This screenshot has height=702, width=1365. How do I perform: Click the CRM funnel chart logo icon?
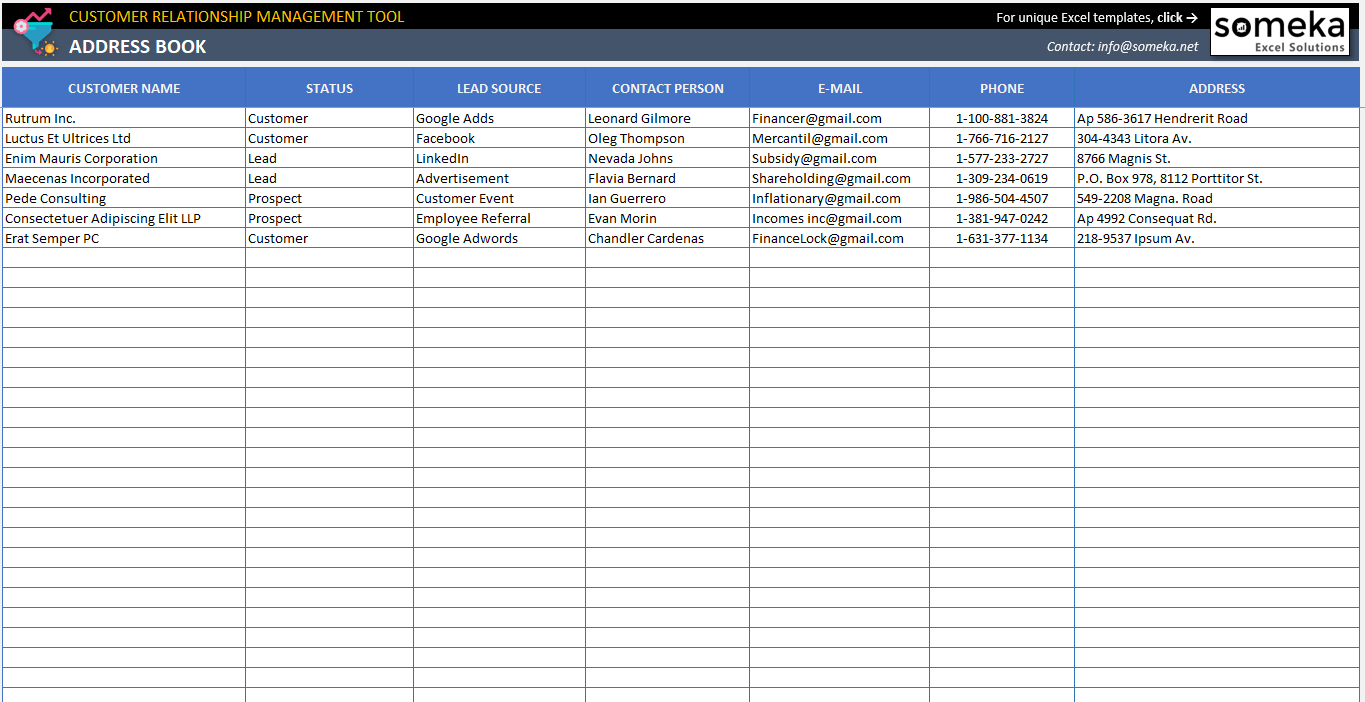[x=36, y=31]
